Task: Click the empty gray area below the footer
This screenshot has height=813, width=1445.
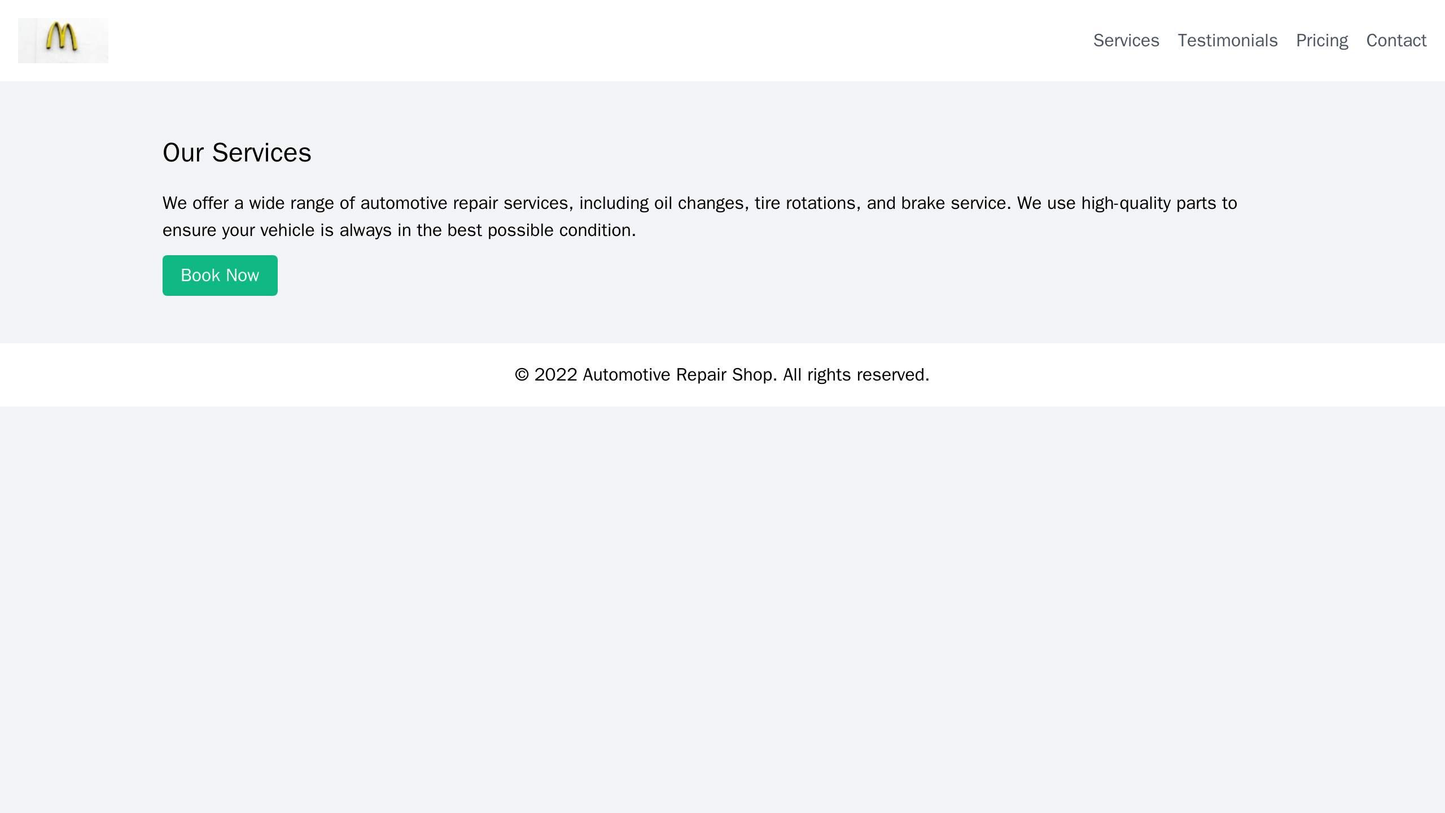Action: tap(722, 610)
